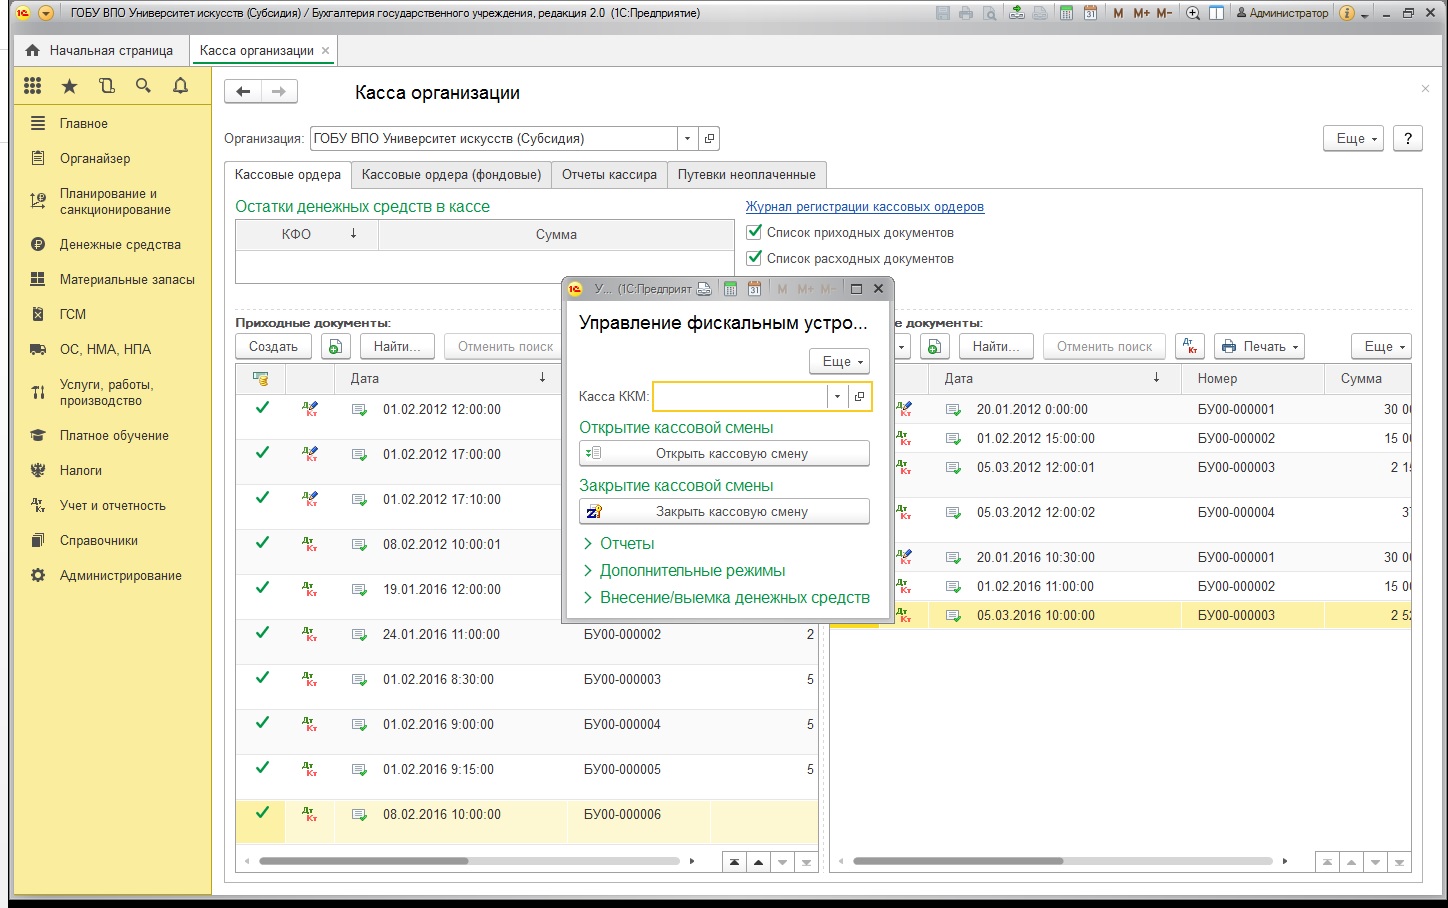Navigate back with left arrow button
Screen dimensions: 1448x908
point(243,92)
